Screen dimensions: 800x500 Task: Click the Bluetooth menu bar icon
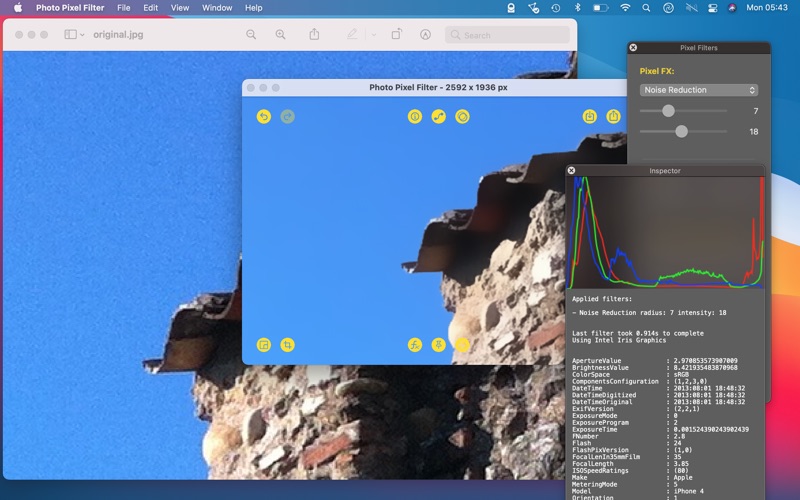pos(578,8)
